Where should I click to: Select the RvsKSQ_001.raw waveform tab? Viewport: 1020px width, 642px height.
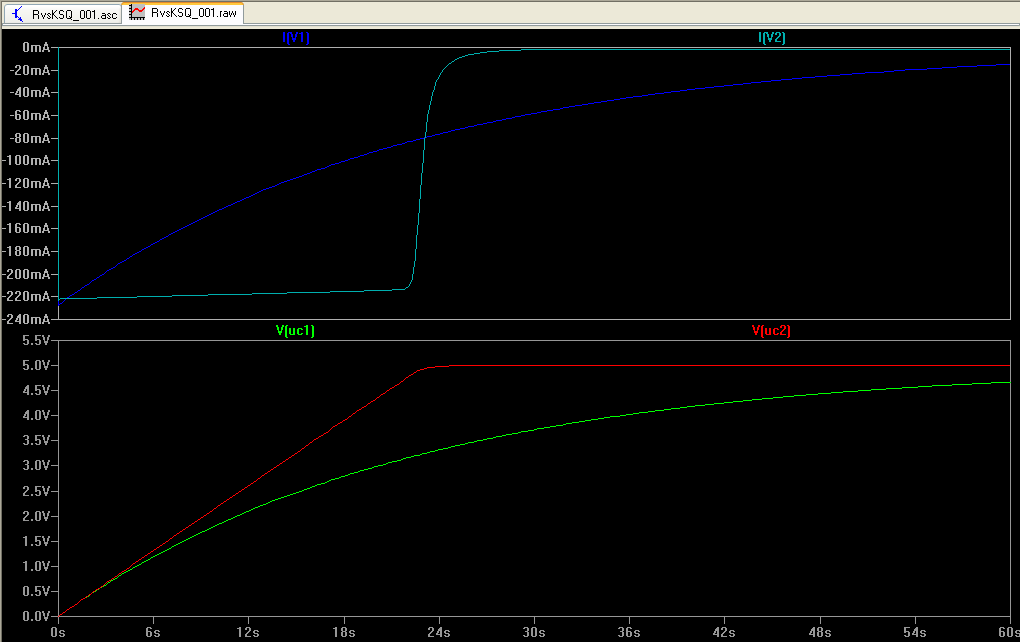[183, 13]
